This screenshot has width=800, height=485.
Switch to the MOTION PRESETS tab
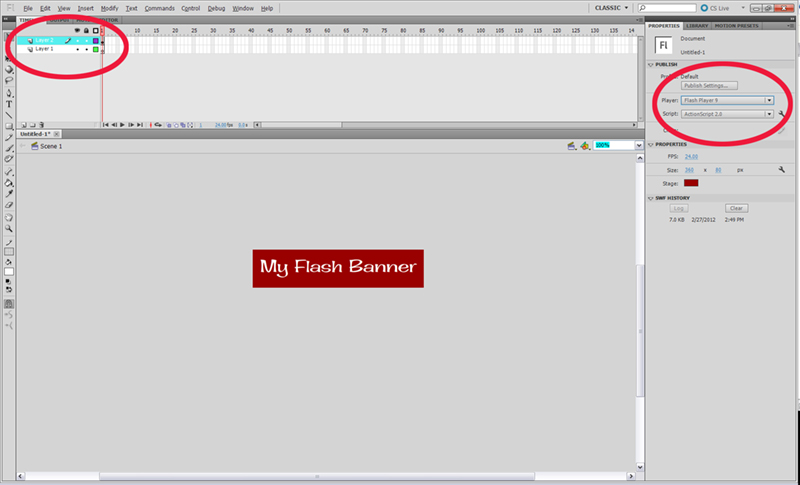tap(737, 26)
